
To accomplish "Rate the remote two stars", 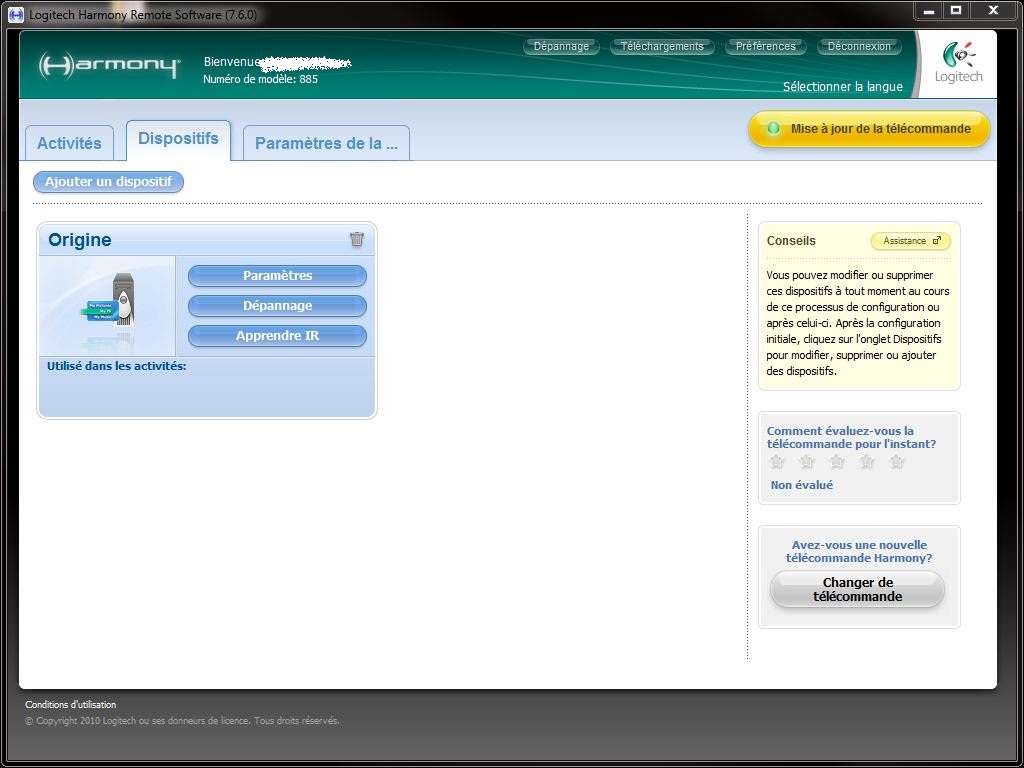I will pyautogui.click(x=807, y=462).
